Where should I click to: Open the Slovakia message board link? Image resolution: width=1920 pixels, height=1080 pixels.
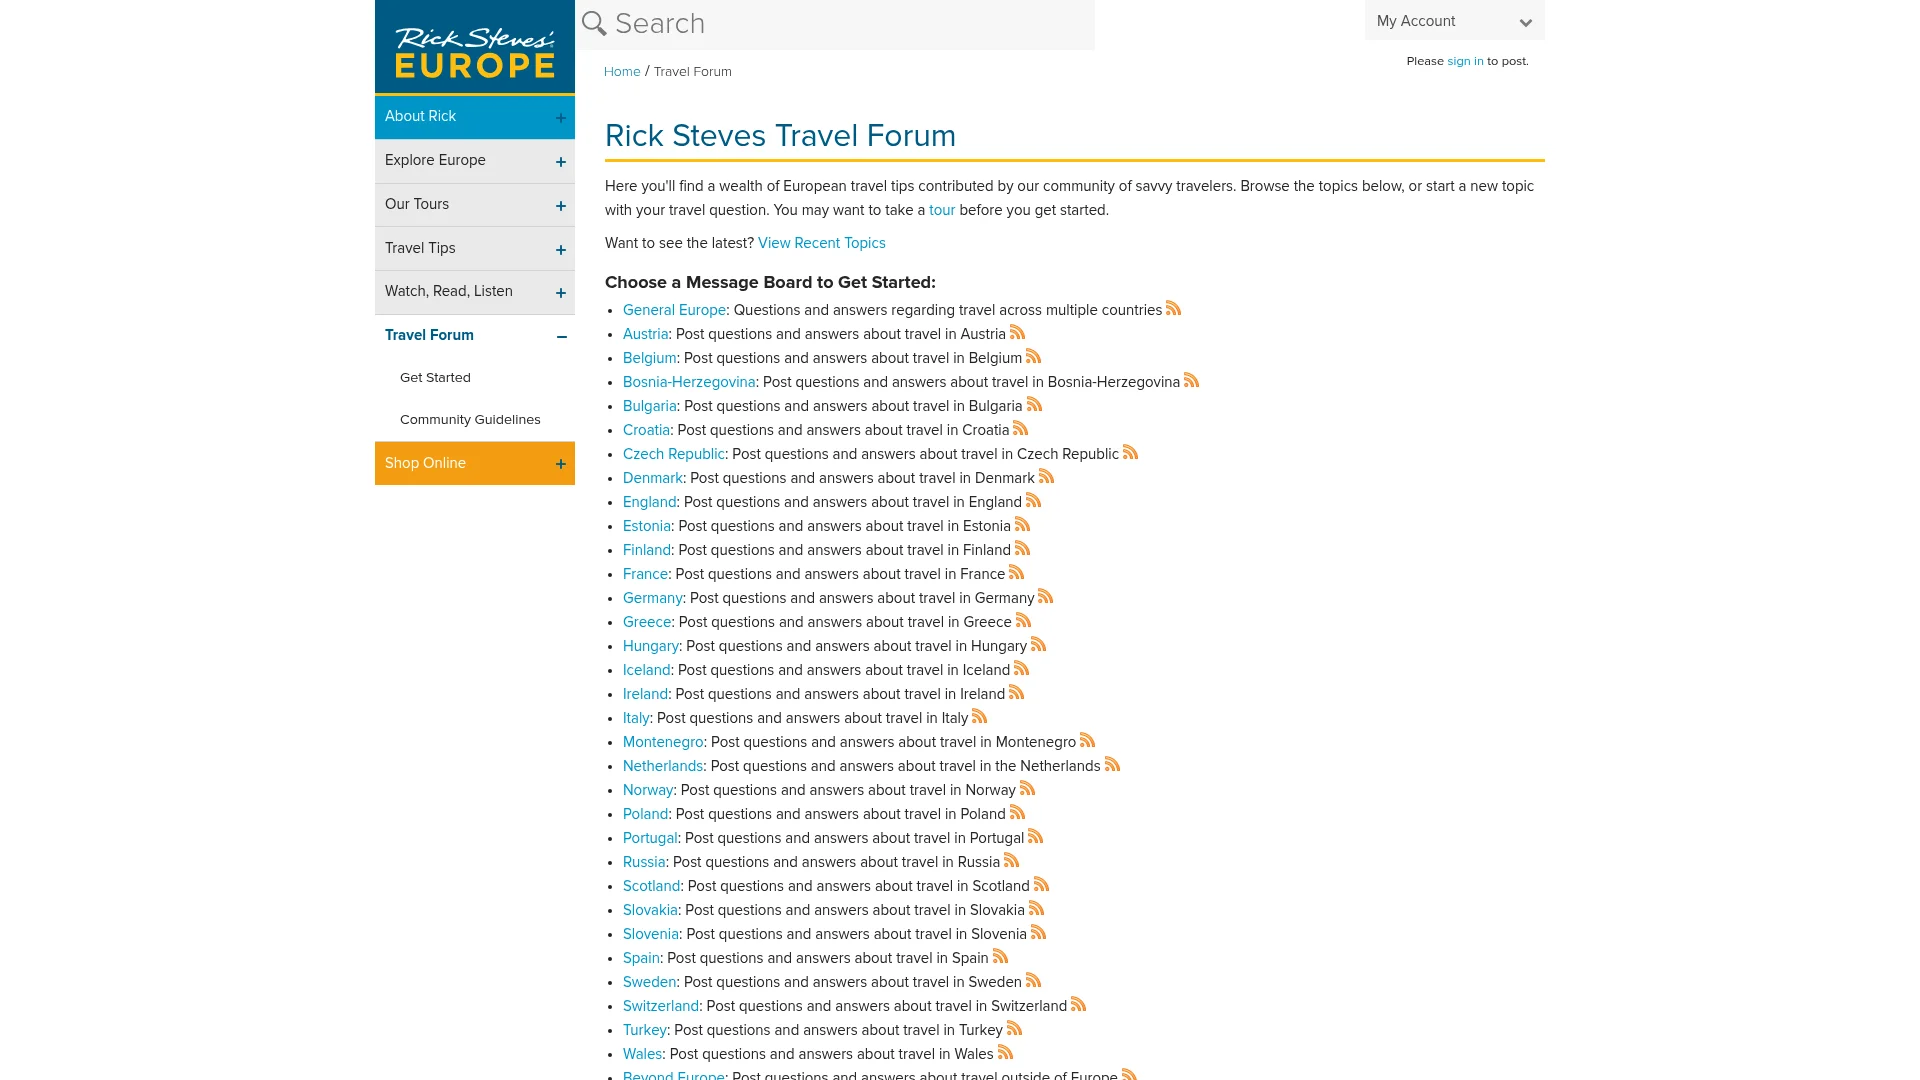(650, 910)
